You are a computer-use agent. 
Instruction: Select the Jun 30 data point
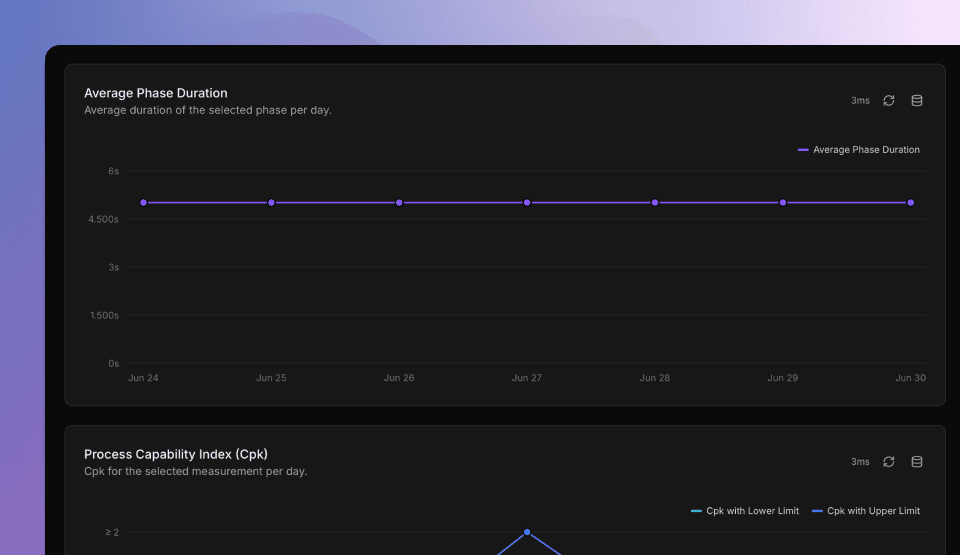point(910,203)
